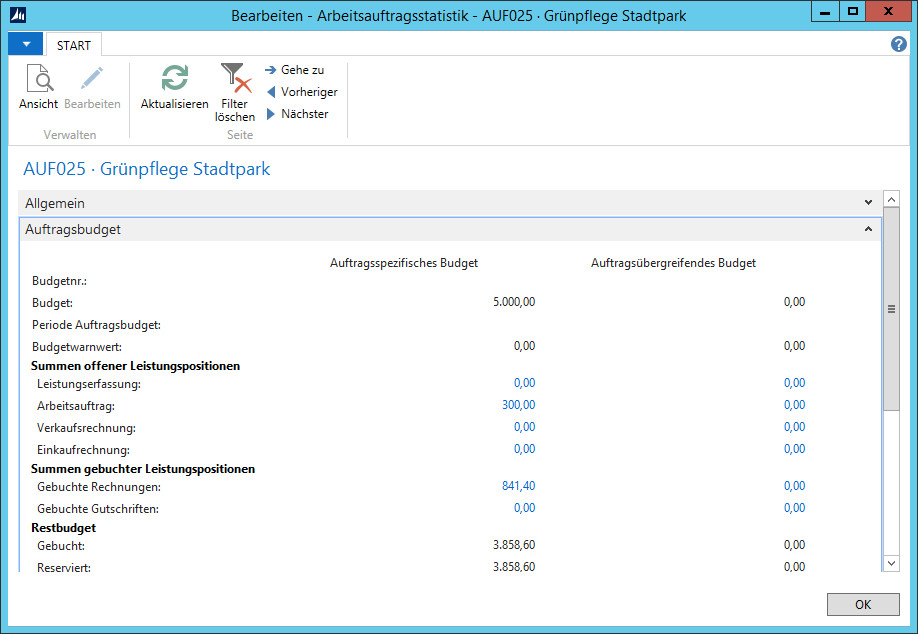Click Restbudget Reserviert value 3.858,60
The image size is (918, 634).
click(x=514, y=567)
